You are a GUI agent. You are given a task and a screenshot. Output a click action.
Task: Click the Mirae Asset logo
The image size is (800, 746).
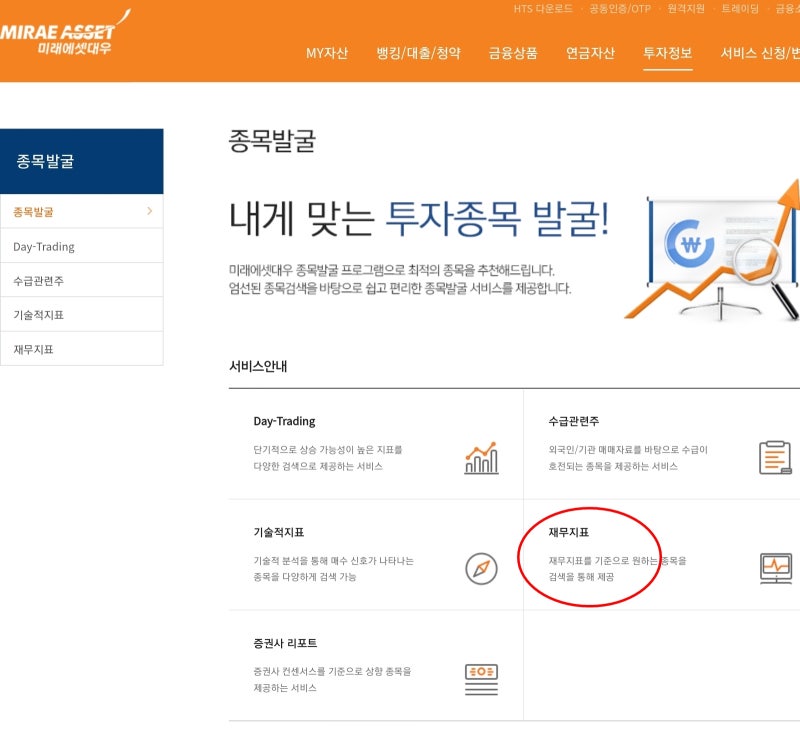[64, 33]
